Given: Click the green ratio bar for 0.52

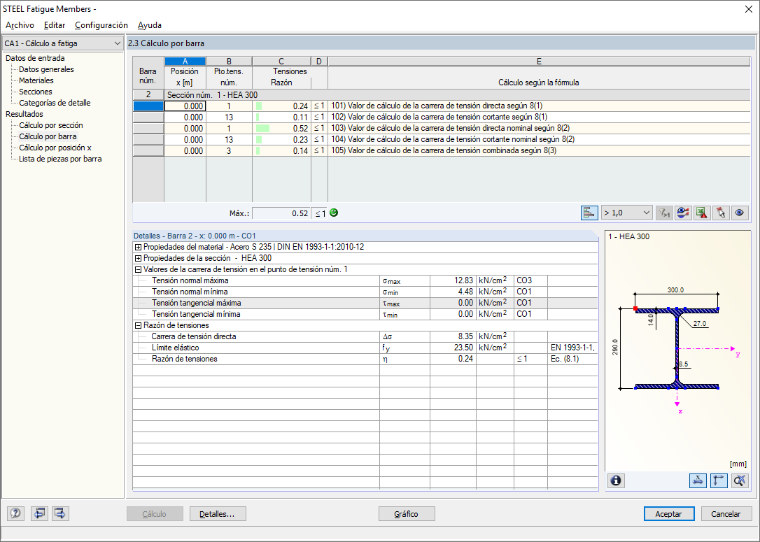Looking at the screenshot, I should point(262,128).
